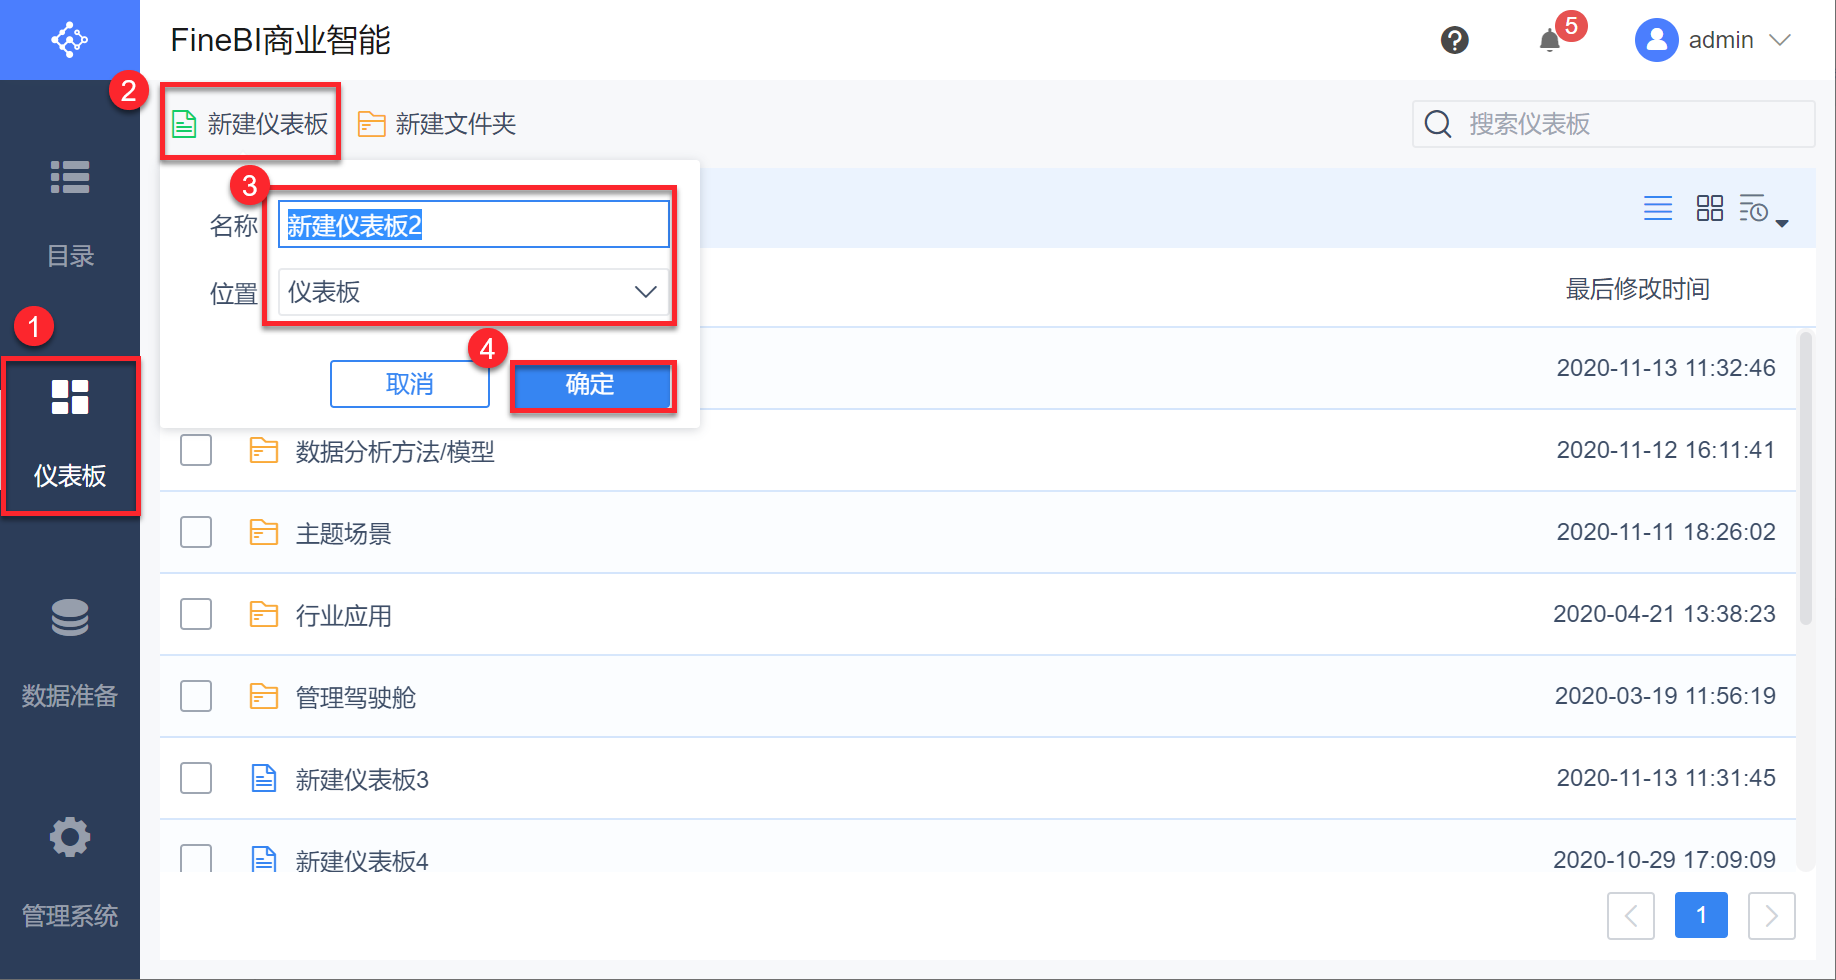The width and height of the screenshot is (1836, 980).
Task: Open the 管理系统 gear icon
Action: pyautogui.click(x=70, y=838)
